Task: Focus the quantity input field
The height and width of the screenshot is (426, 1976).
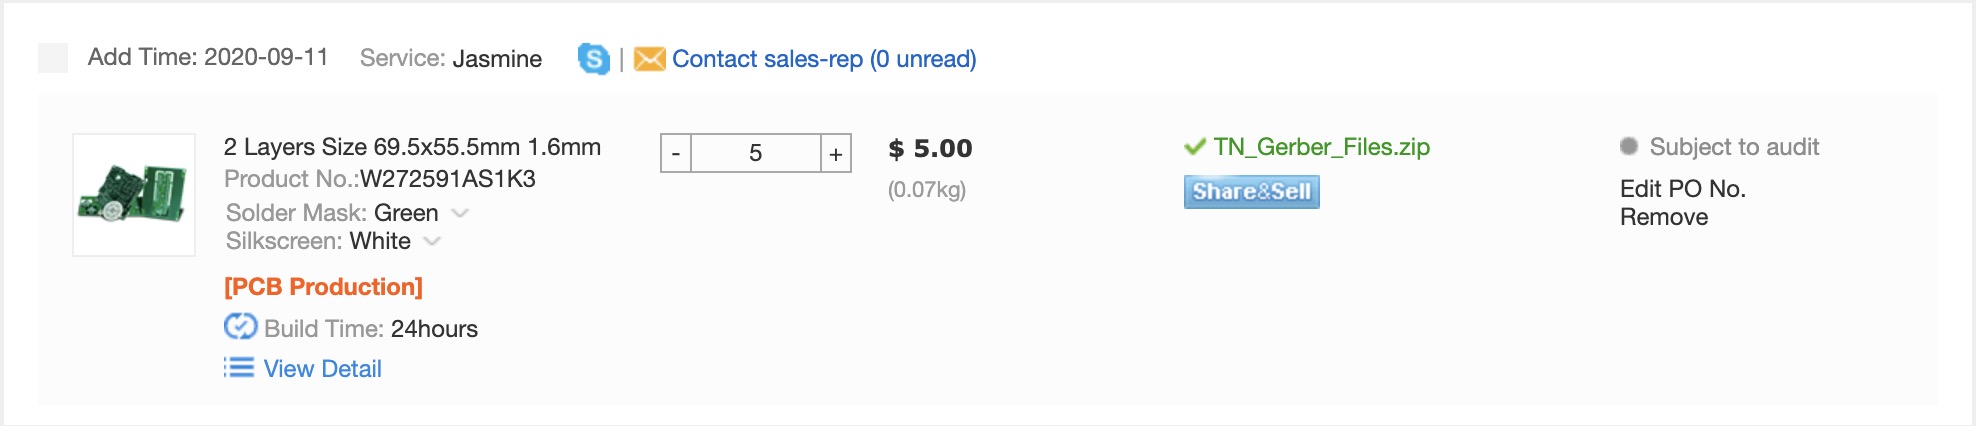Action: (755, 153)
